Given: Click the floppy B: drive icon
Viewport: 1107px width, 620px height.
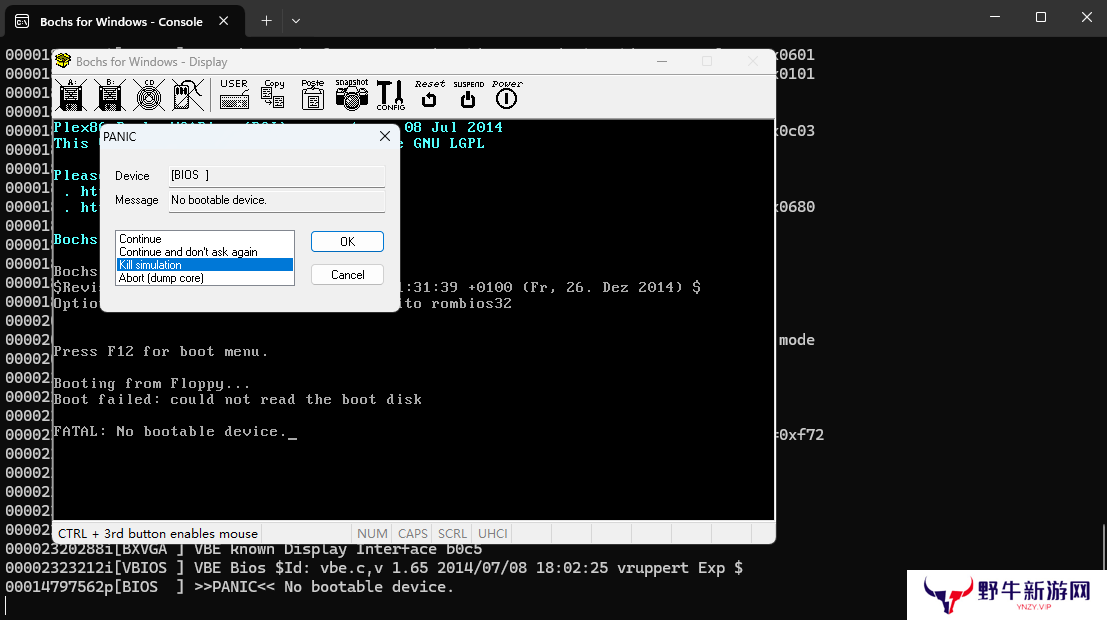Looking at the screenshot, I should (110, 95).
